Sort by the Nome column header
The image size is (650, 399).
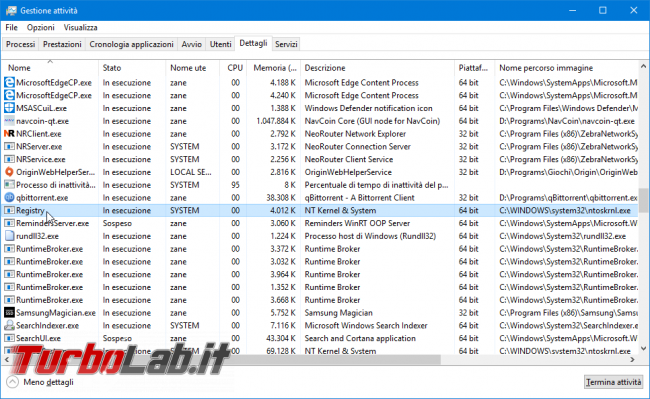pyautogui.click(x=50, y=68)
